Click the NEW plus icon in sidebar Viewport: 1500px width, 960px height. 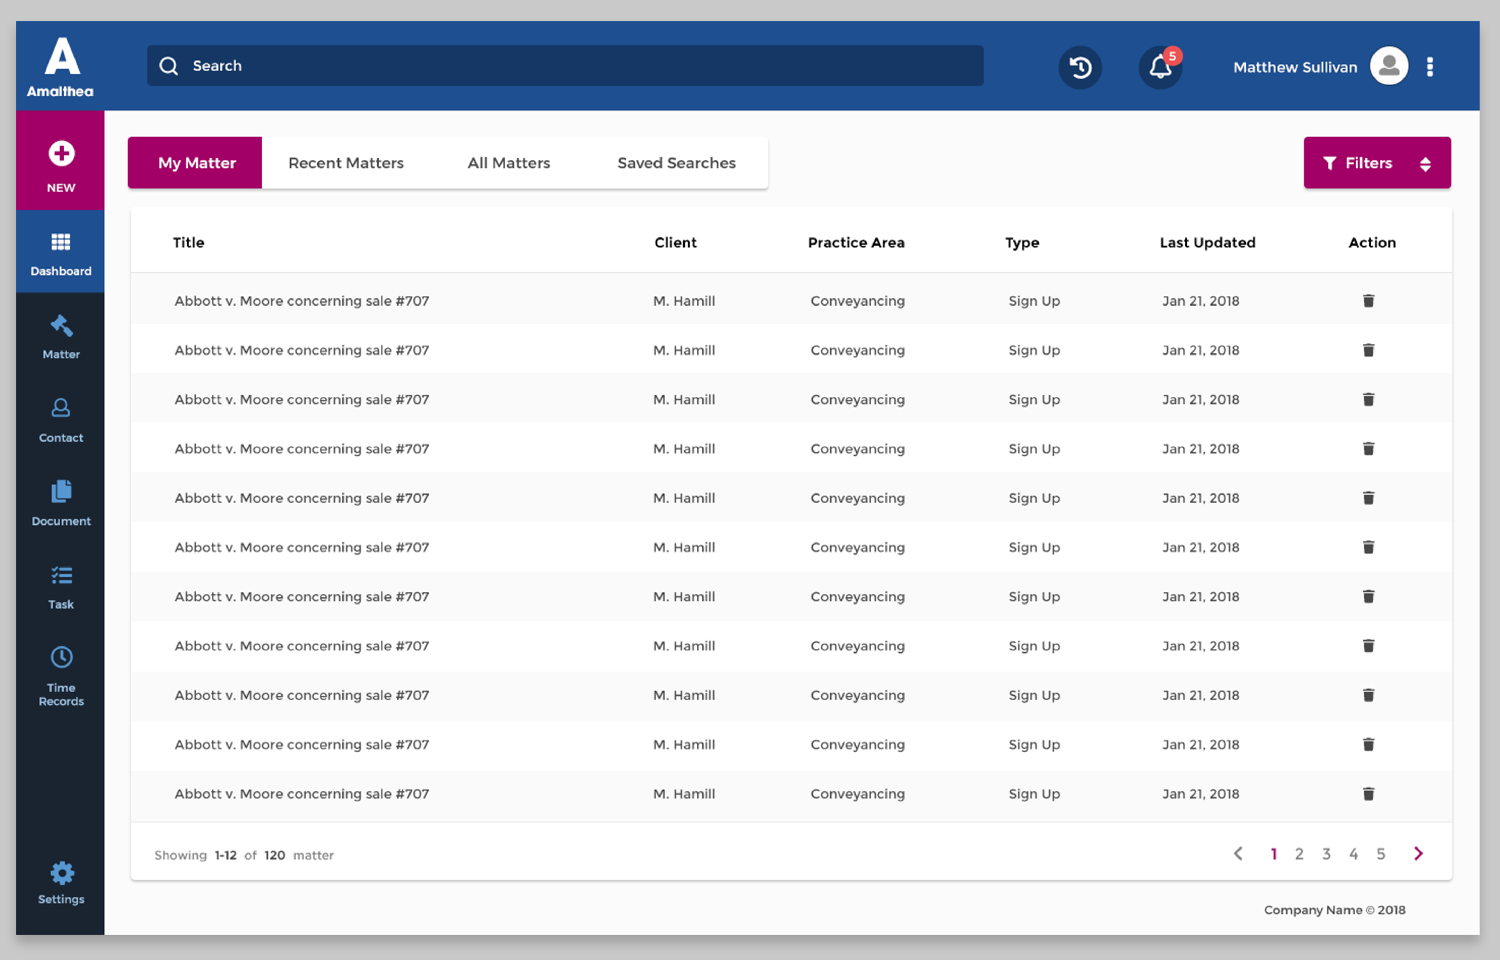tap(61, 154)
